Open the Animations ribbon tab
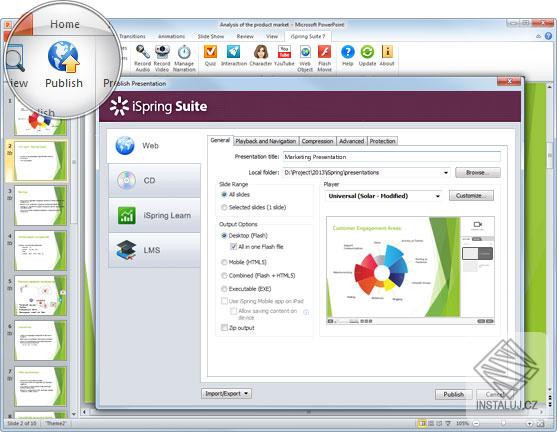Image resolution: width=557 pixels, height=432 pixels. [171, 36]
